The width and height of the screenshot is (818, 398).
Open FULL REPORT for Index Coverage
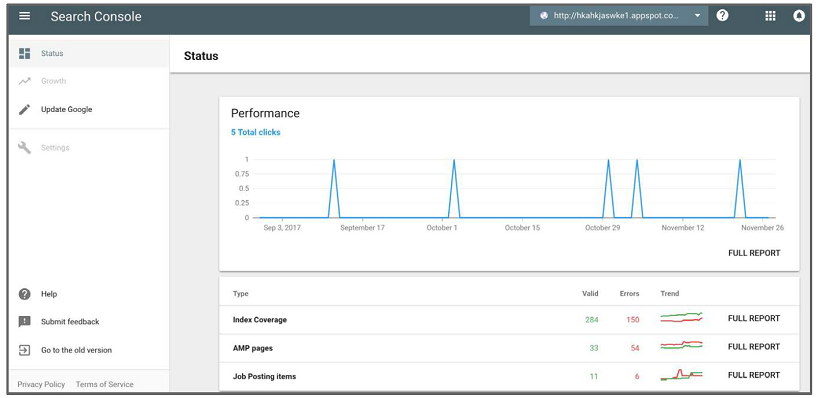click(x=754, y=318)
